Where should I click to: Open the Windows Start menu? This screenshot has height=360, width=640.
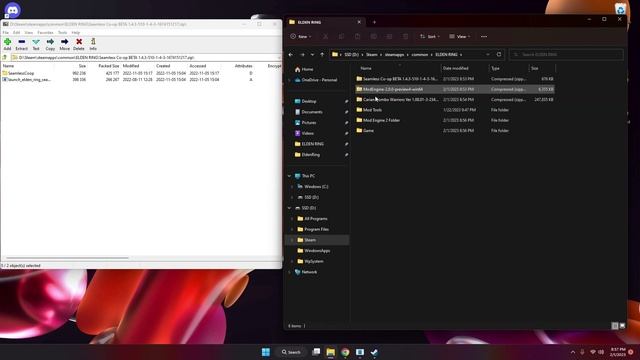click(x=266, y=352)
